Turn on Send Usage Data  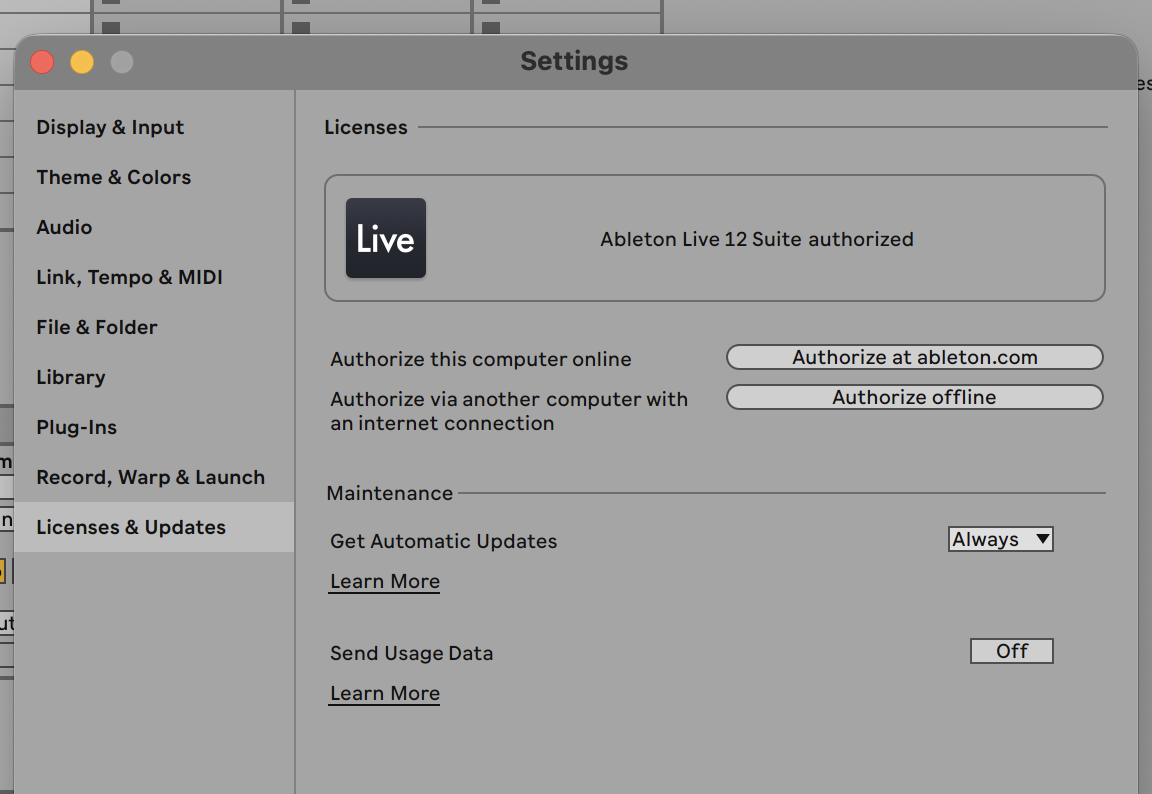pyautogui.click(x=1011, y=650)
